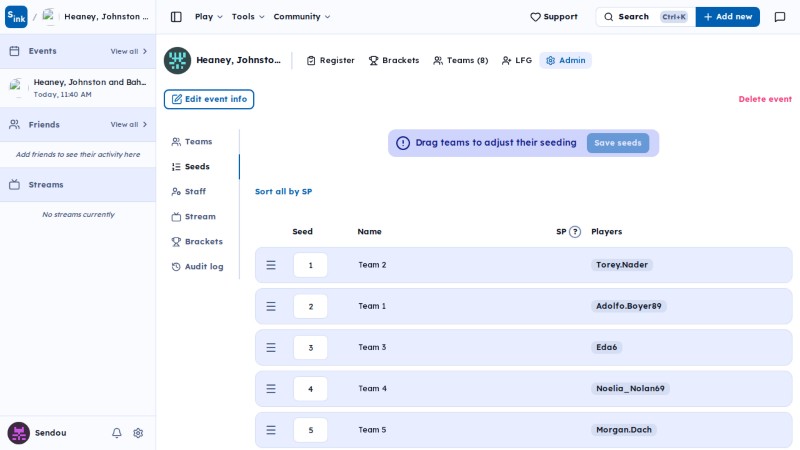Click the Sendou user avatar
The height and width of the screenshot is (450, 800).
tap(18, 433)
